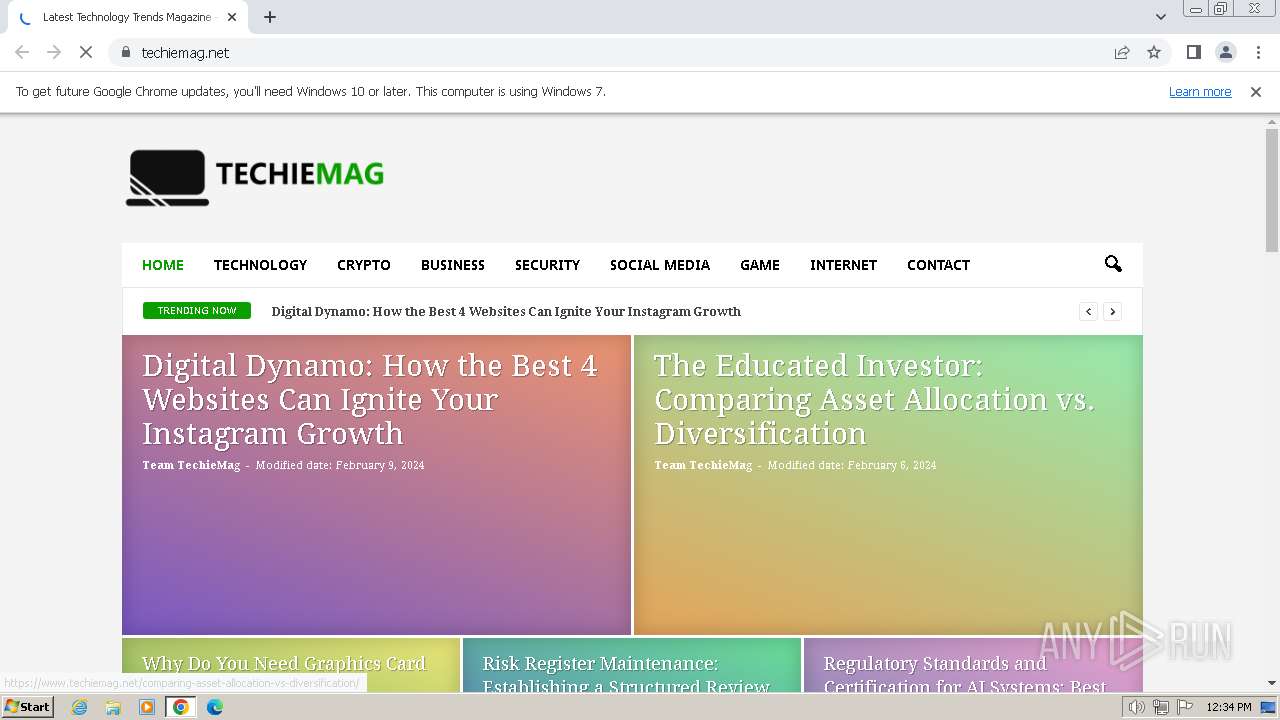Select the Chrome taskbar icon
The image size is (1280, 720).
pos(181,707)
